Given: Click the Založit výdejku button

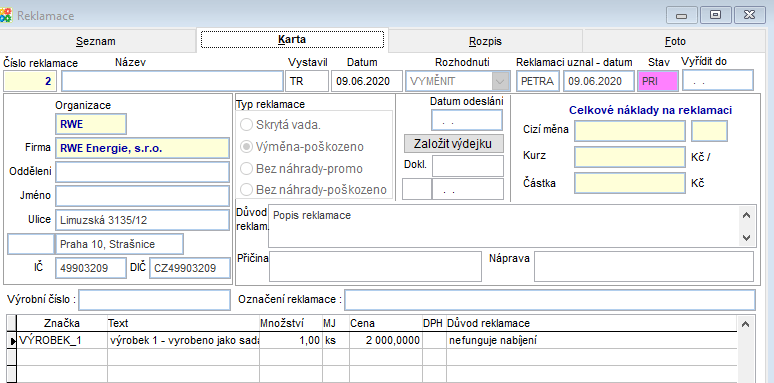Looking at the screenshot, I should coord(454,144).
